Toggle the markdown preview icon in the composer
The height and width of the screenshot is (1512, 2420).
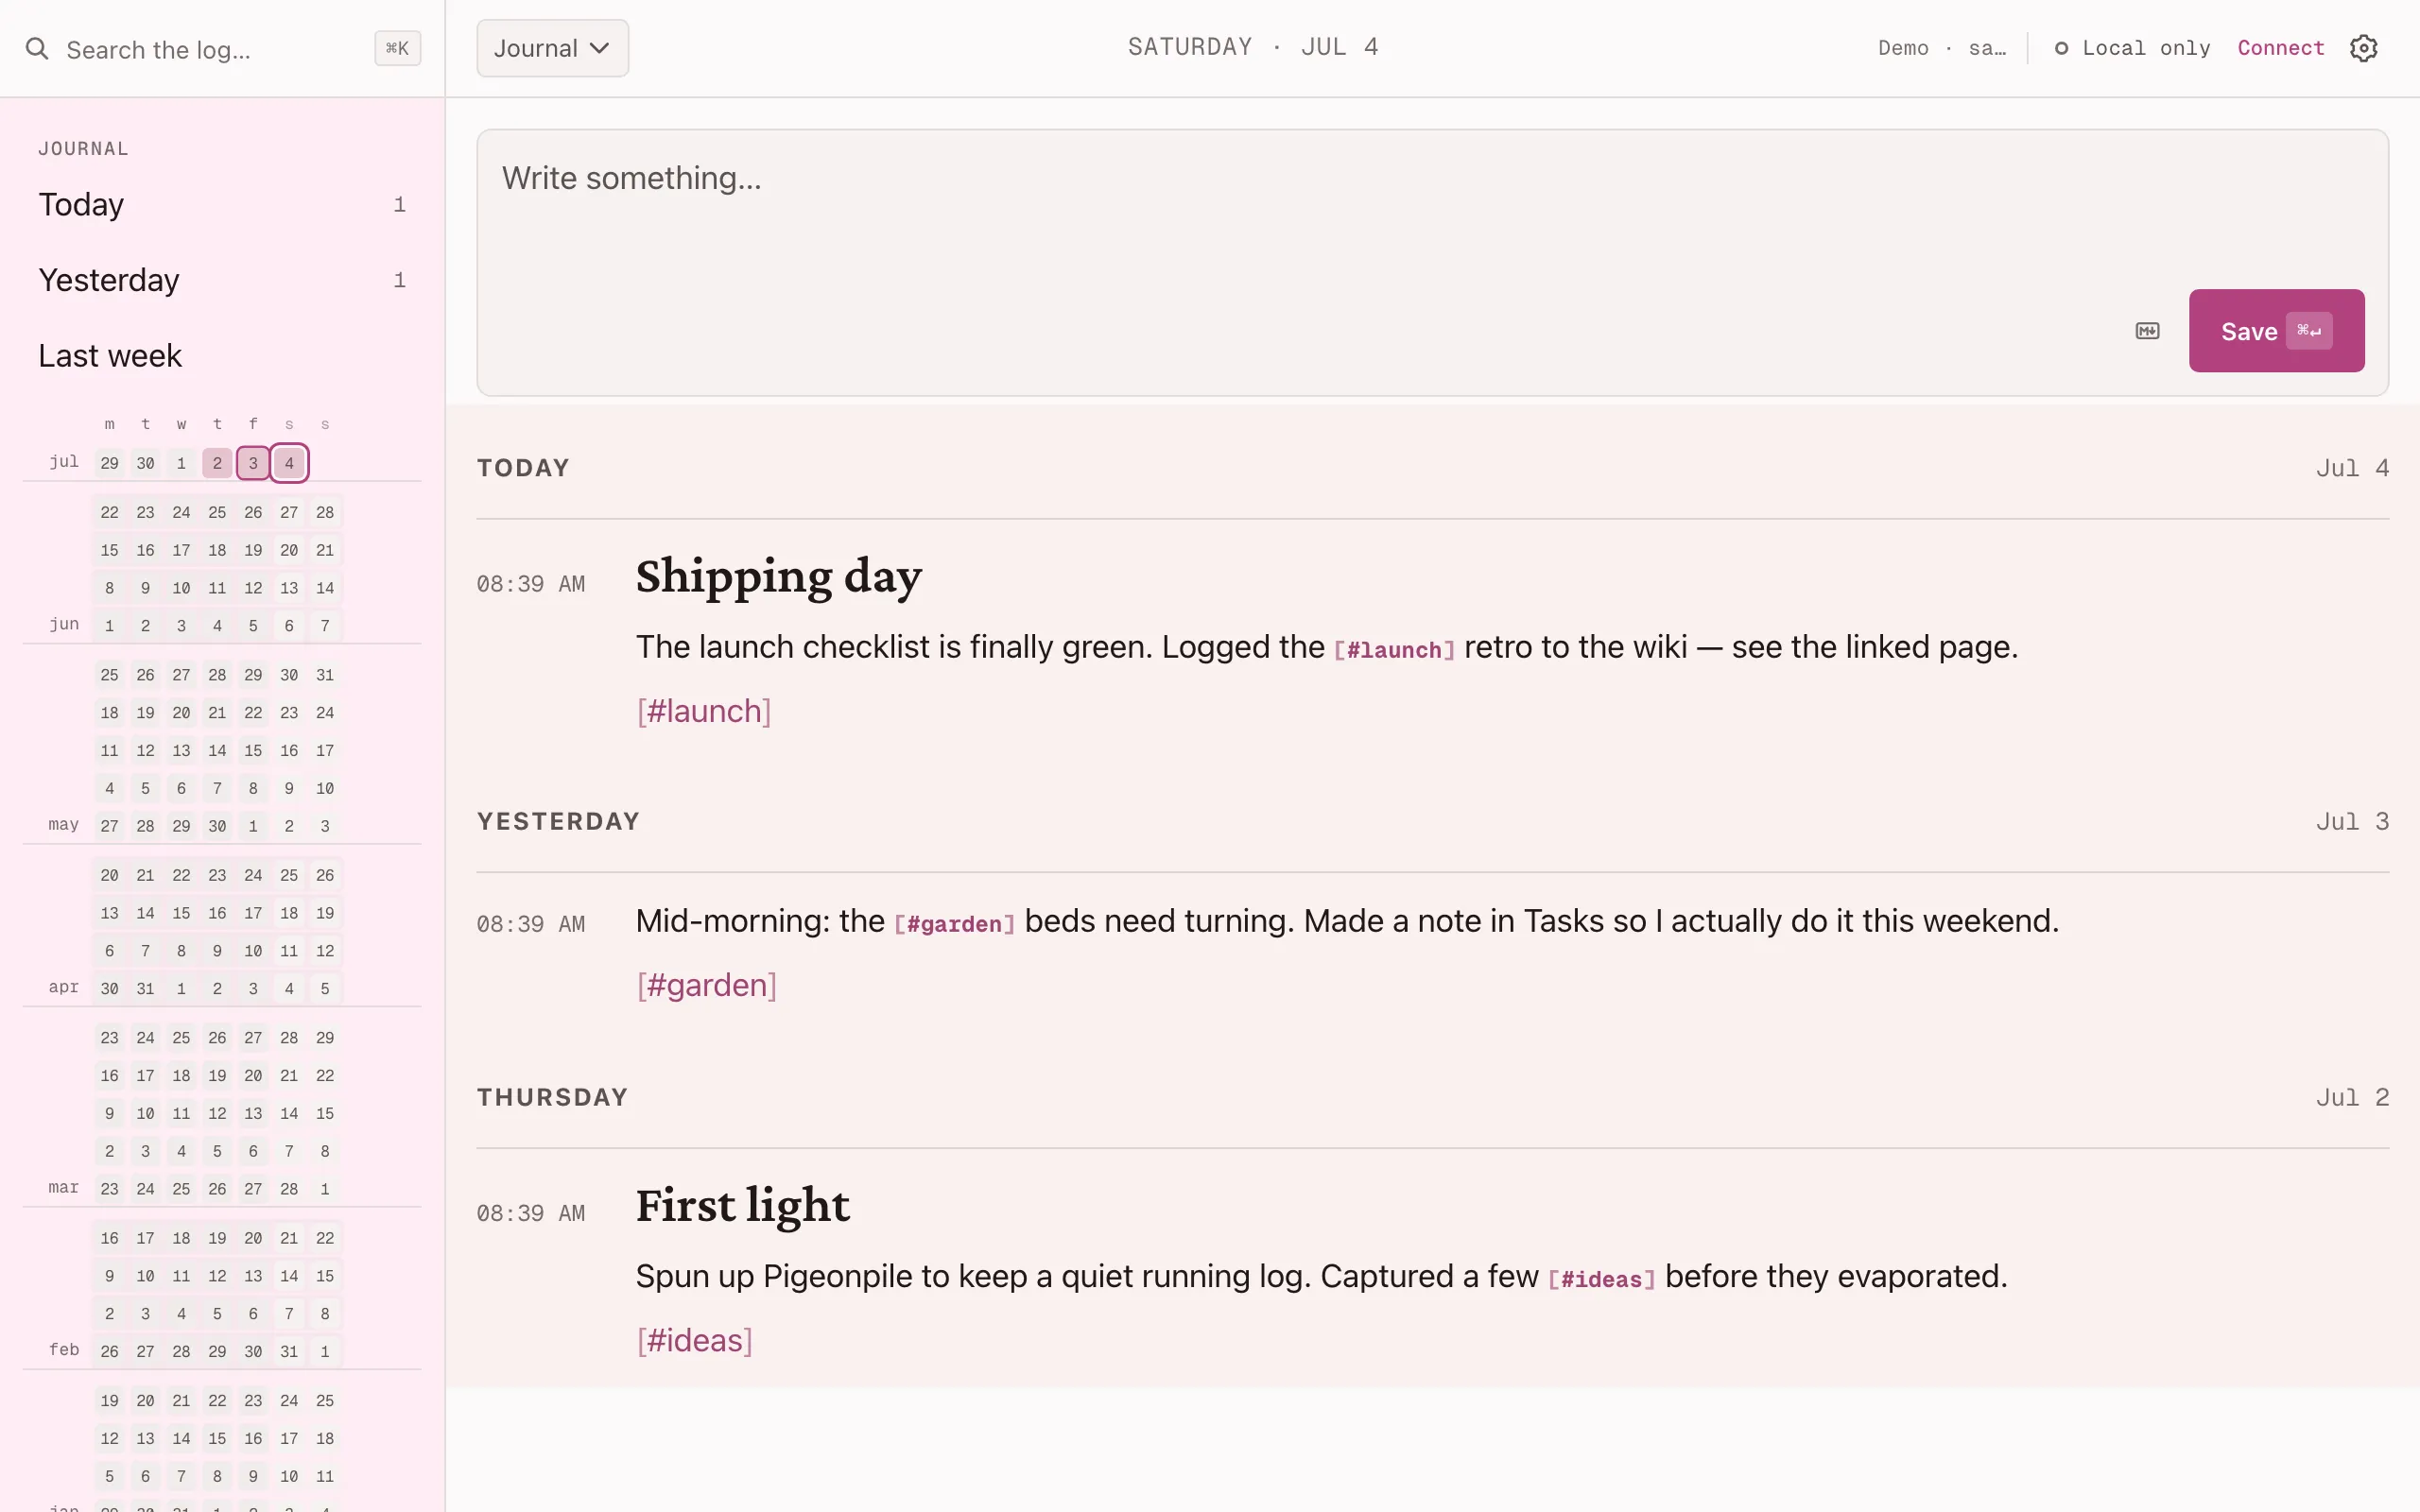point(2147,331)
